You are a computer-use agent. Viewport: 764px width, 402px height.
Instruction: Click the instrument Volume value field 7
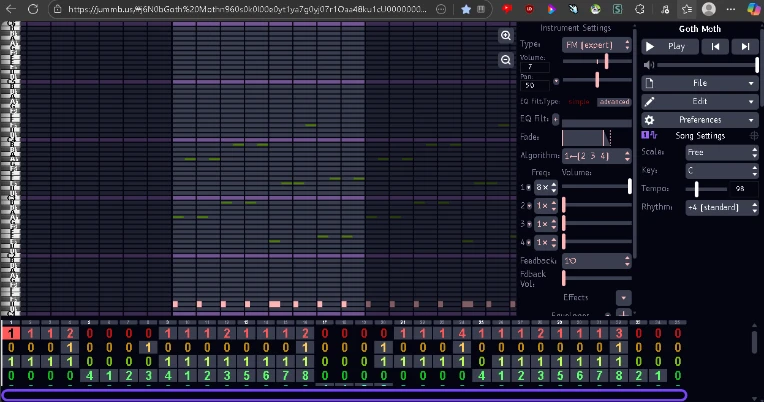[x=535, y=67]
